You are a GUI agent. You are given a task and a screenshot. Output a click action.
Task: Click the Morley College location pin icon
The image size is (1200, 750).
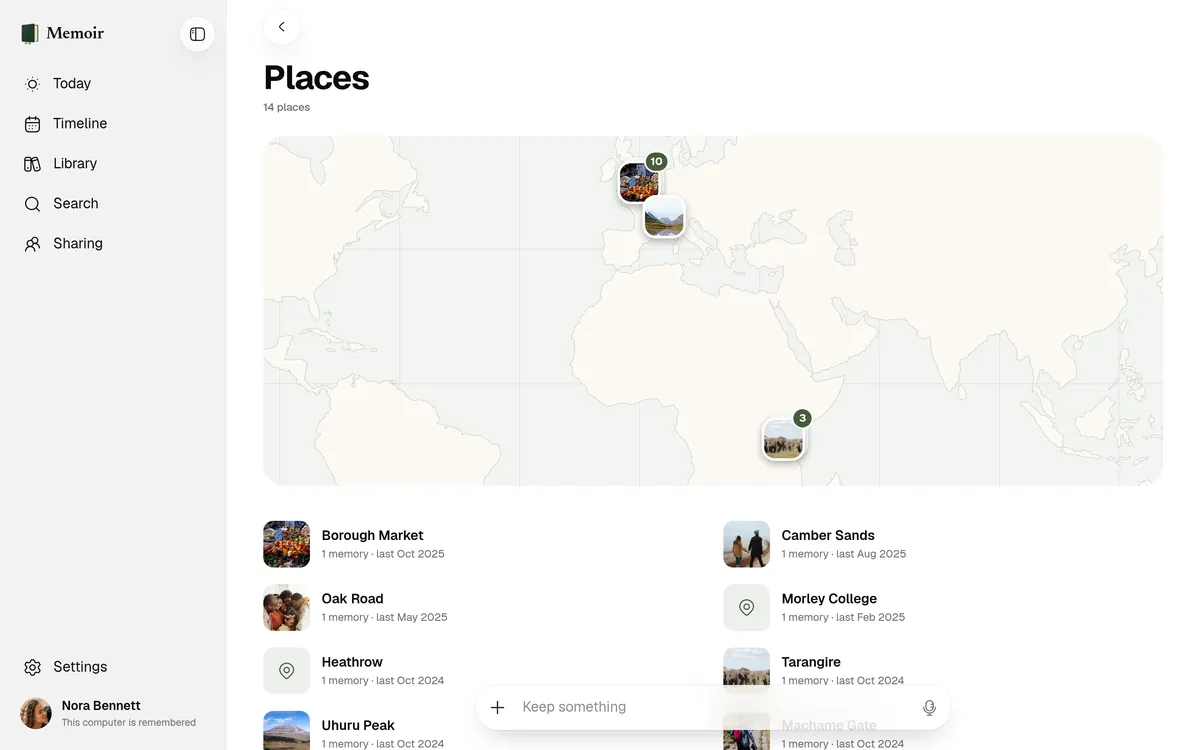tap(746, 607)
